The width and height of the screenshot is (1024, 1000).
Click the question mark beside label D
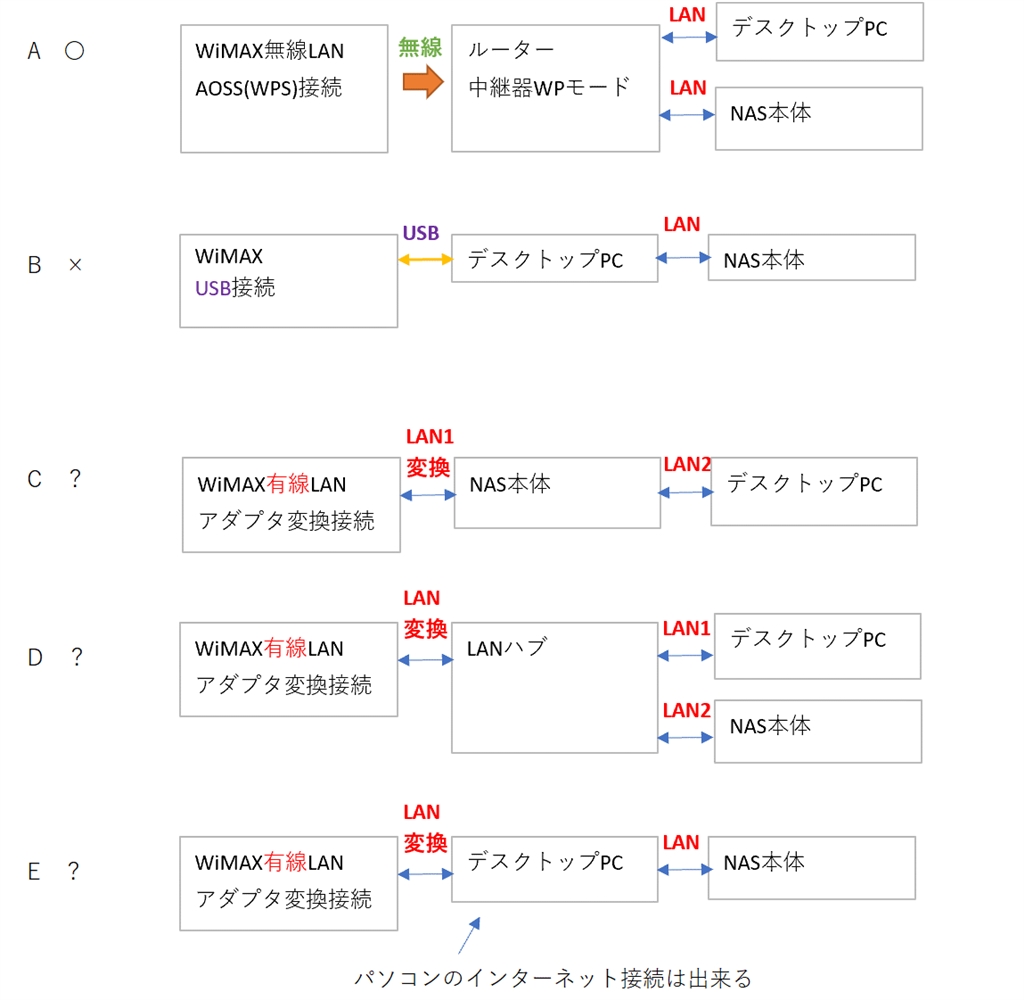(76, 658)
